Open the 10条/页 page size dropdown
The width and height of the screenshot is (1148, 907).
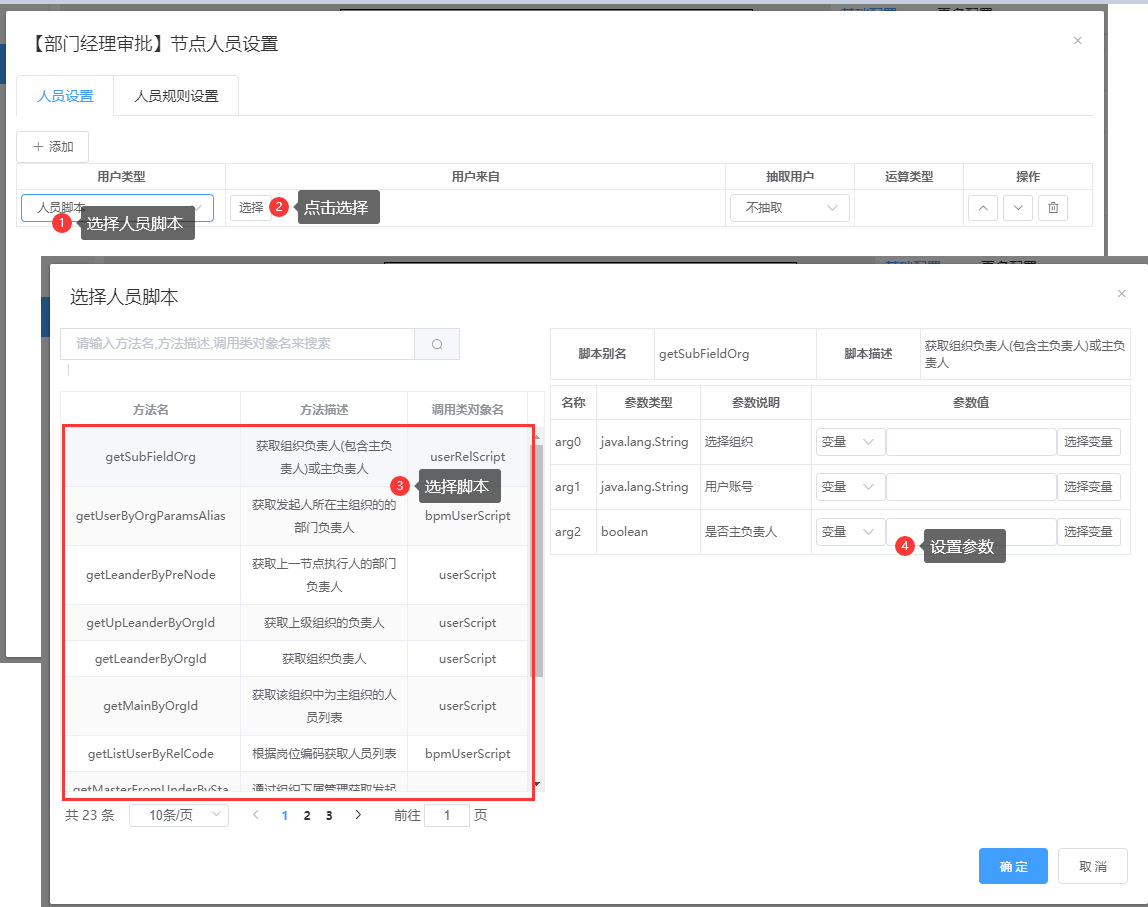(x=178, y=816)
